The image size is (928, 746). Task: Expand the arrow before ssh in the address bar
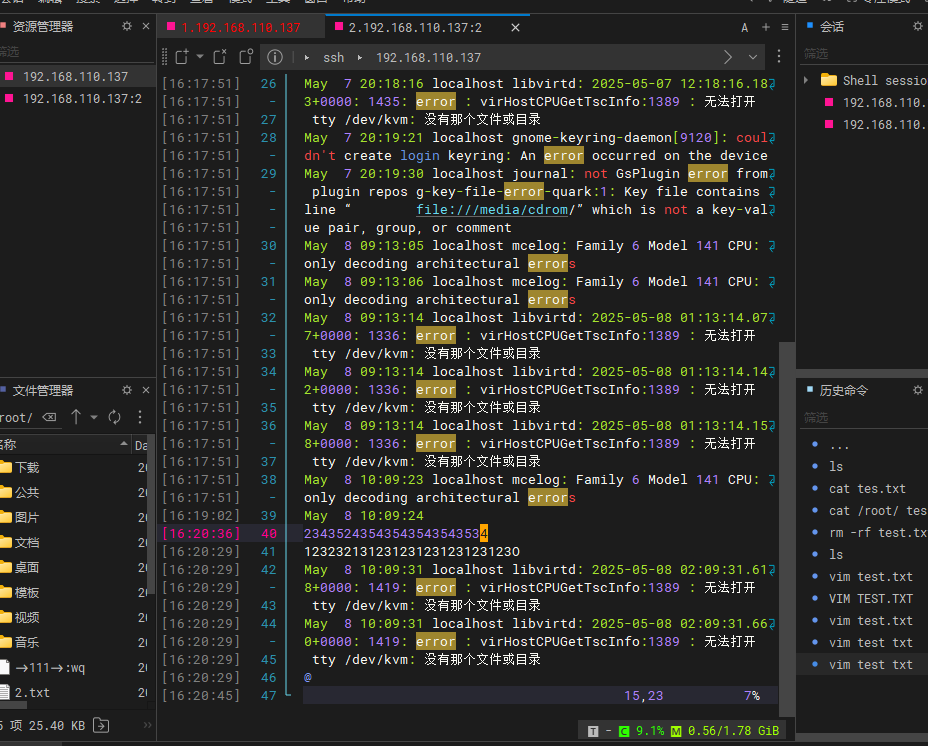coord(307,57)
